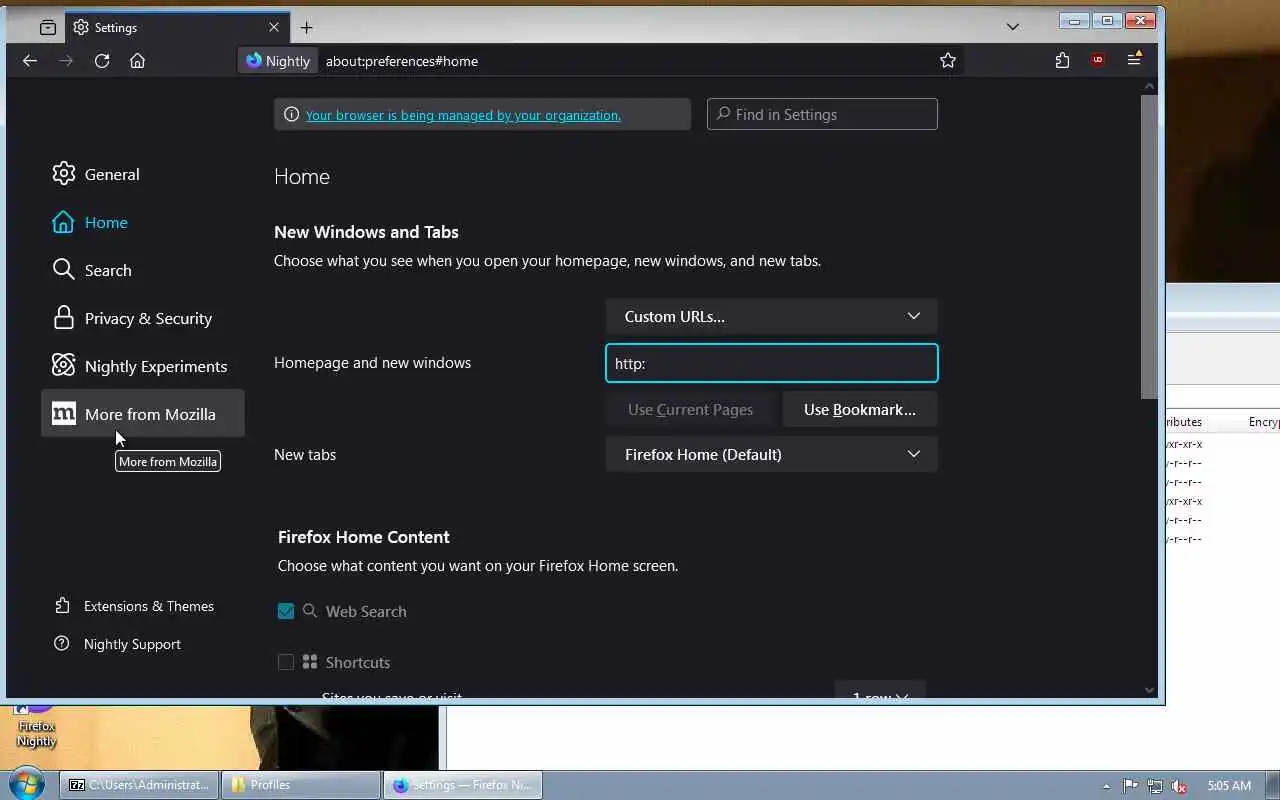Close the Settings tab

click(x=273, y=27)
